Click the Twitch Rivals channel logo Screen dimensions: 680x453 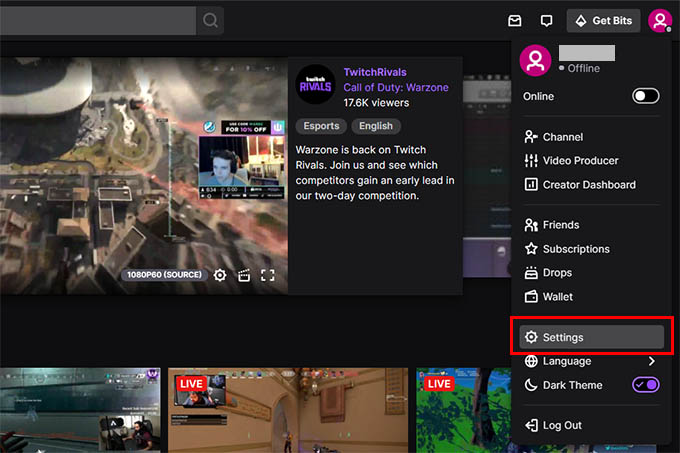coord(315,84)
